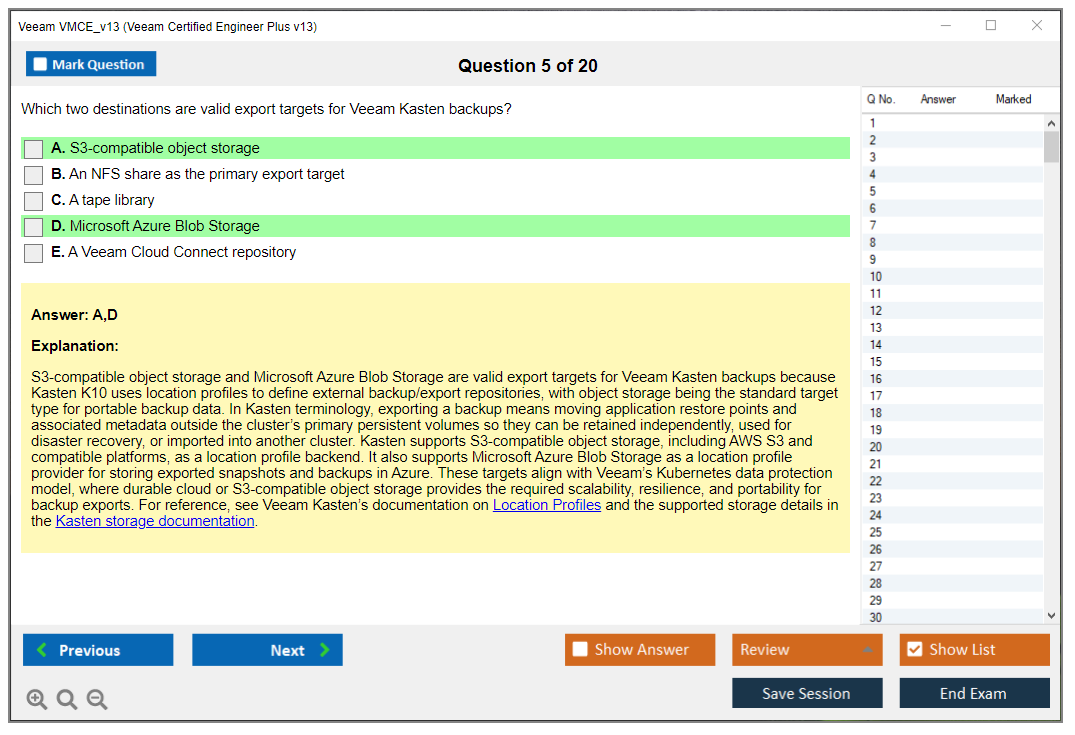The width and height of the screenshot is (1075, 735).
Task: Select question 1 in the list
Action: pyautogui.click(x=953, y=123)
